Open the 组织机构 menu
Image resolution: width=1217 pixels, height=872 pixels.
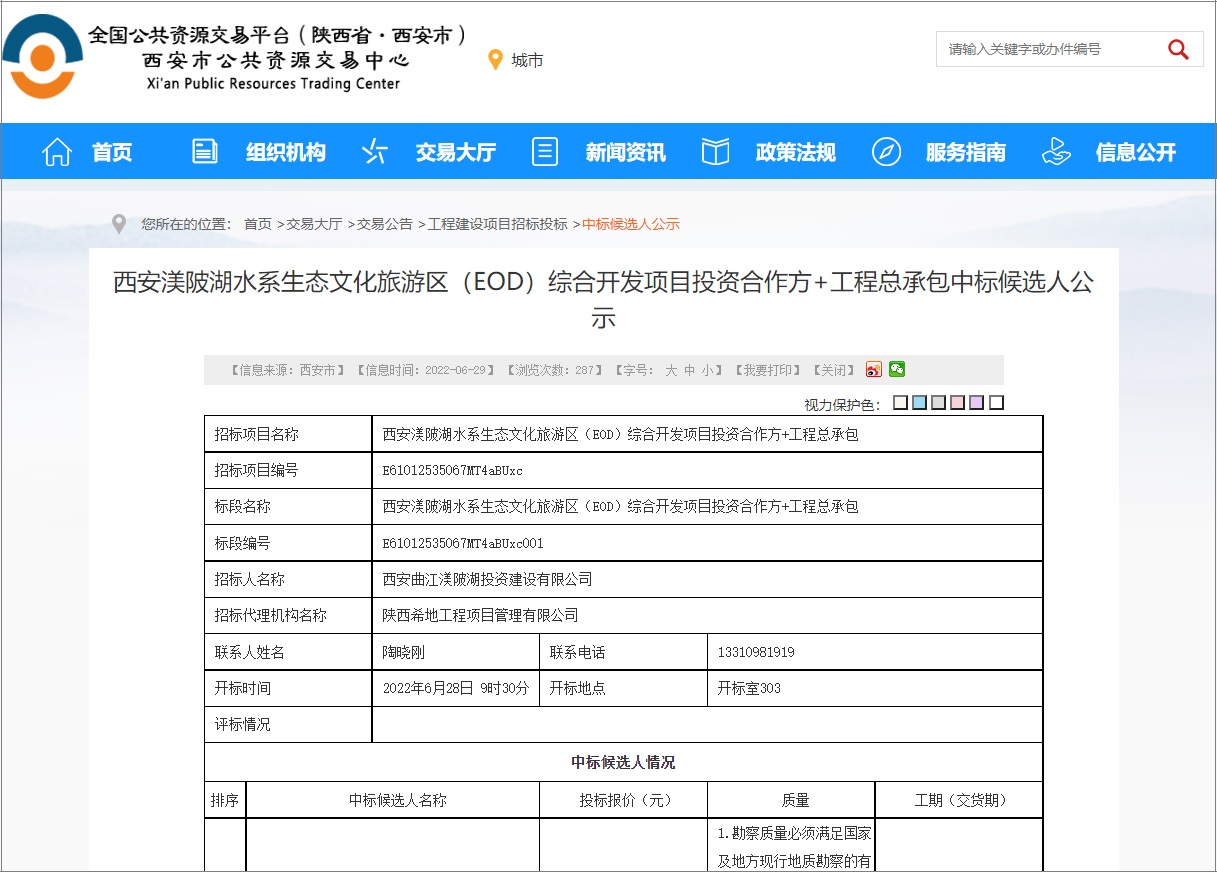[x=285, y=153]
